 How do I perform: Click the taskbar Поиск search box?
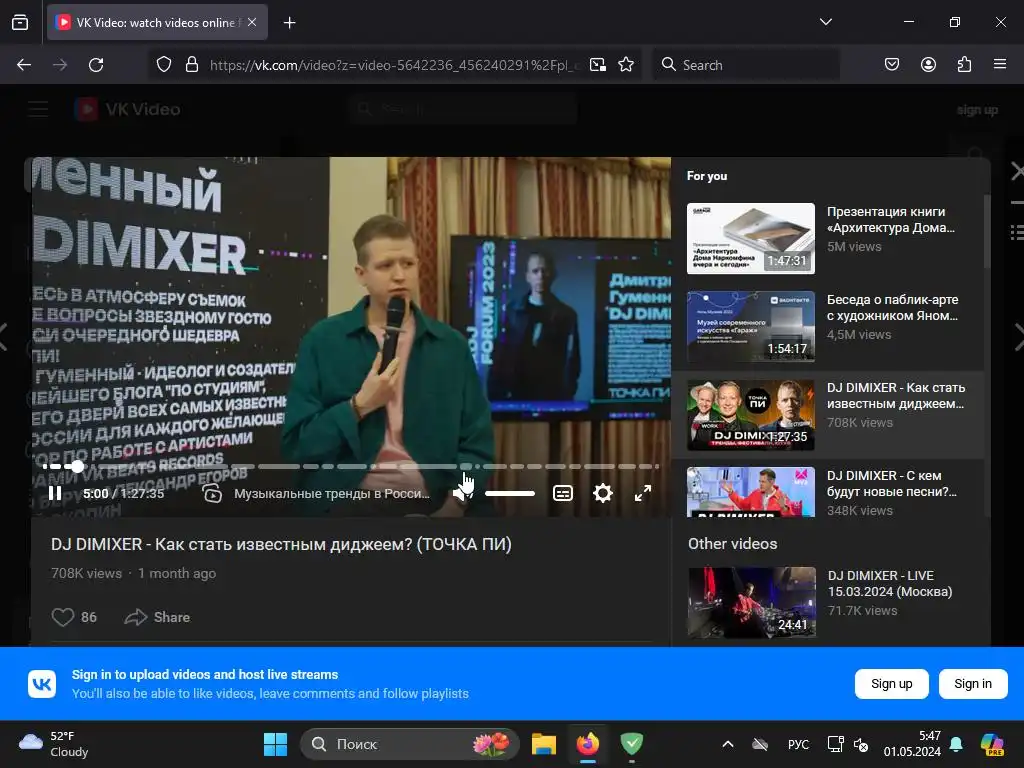(410, 744)
